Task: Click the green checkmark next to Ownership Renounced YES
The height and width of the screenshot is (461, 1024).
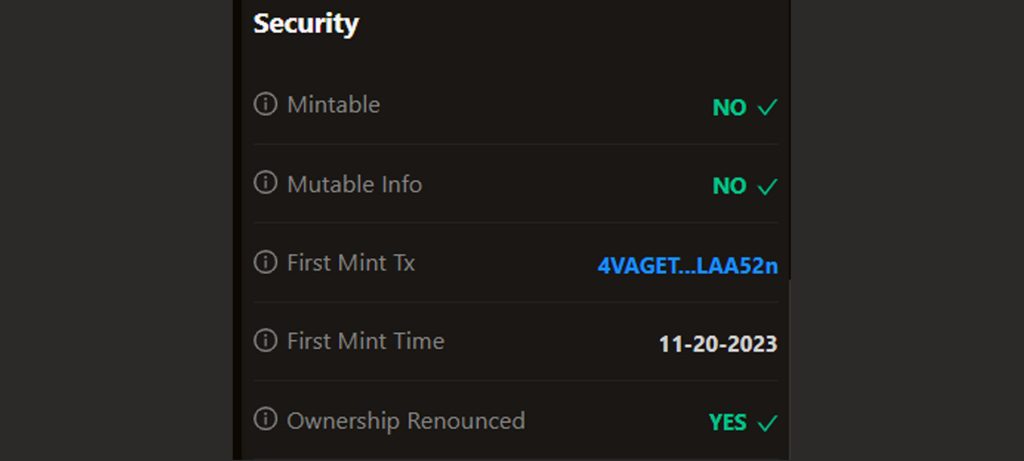Action: (x=767, y=423)
